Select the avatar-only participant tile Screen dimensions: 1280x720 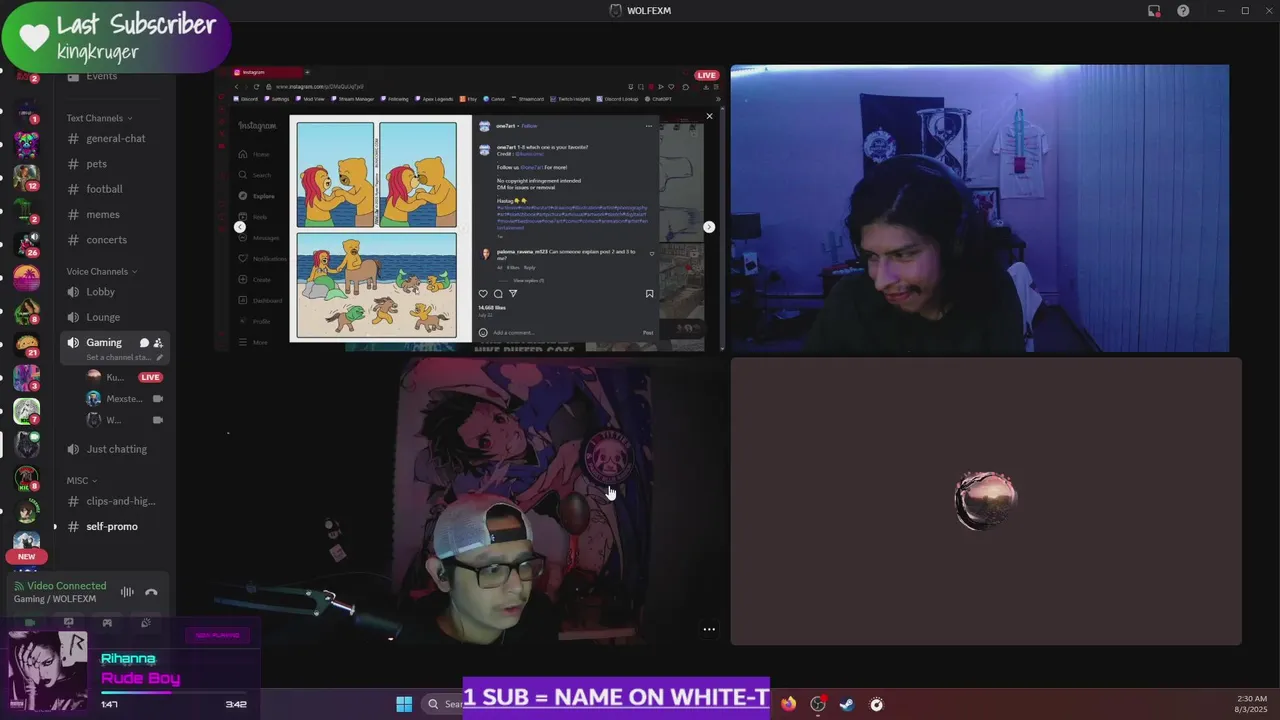(986, 501)
